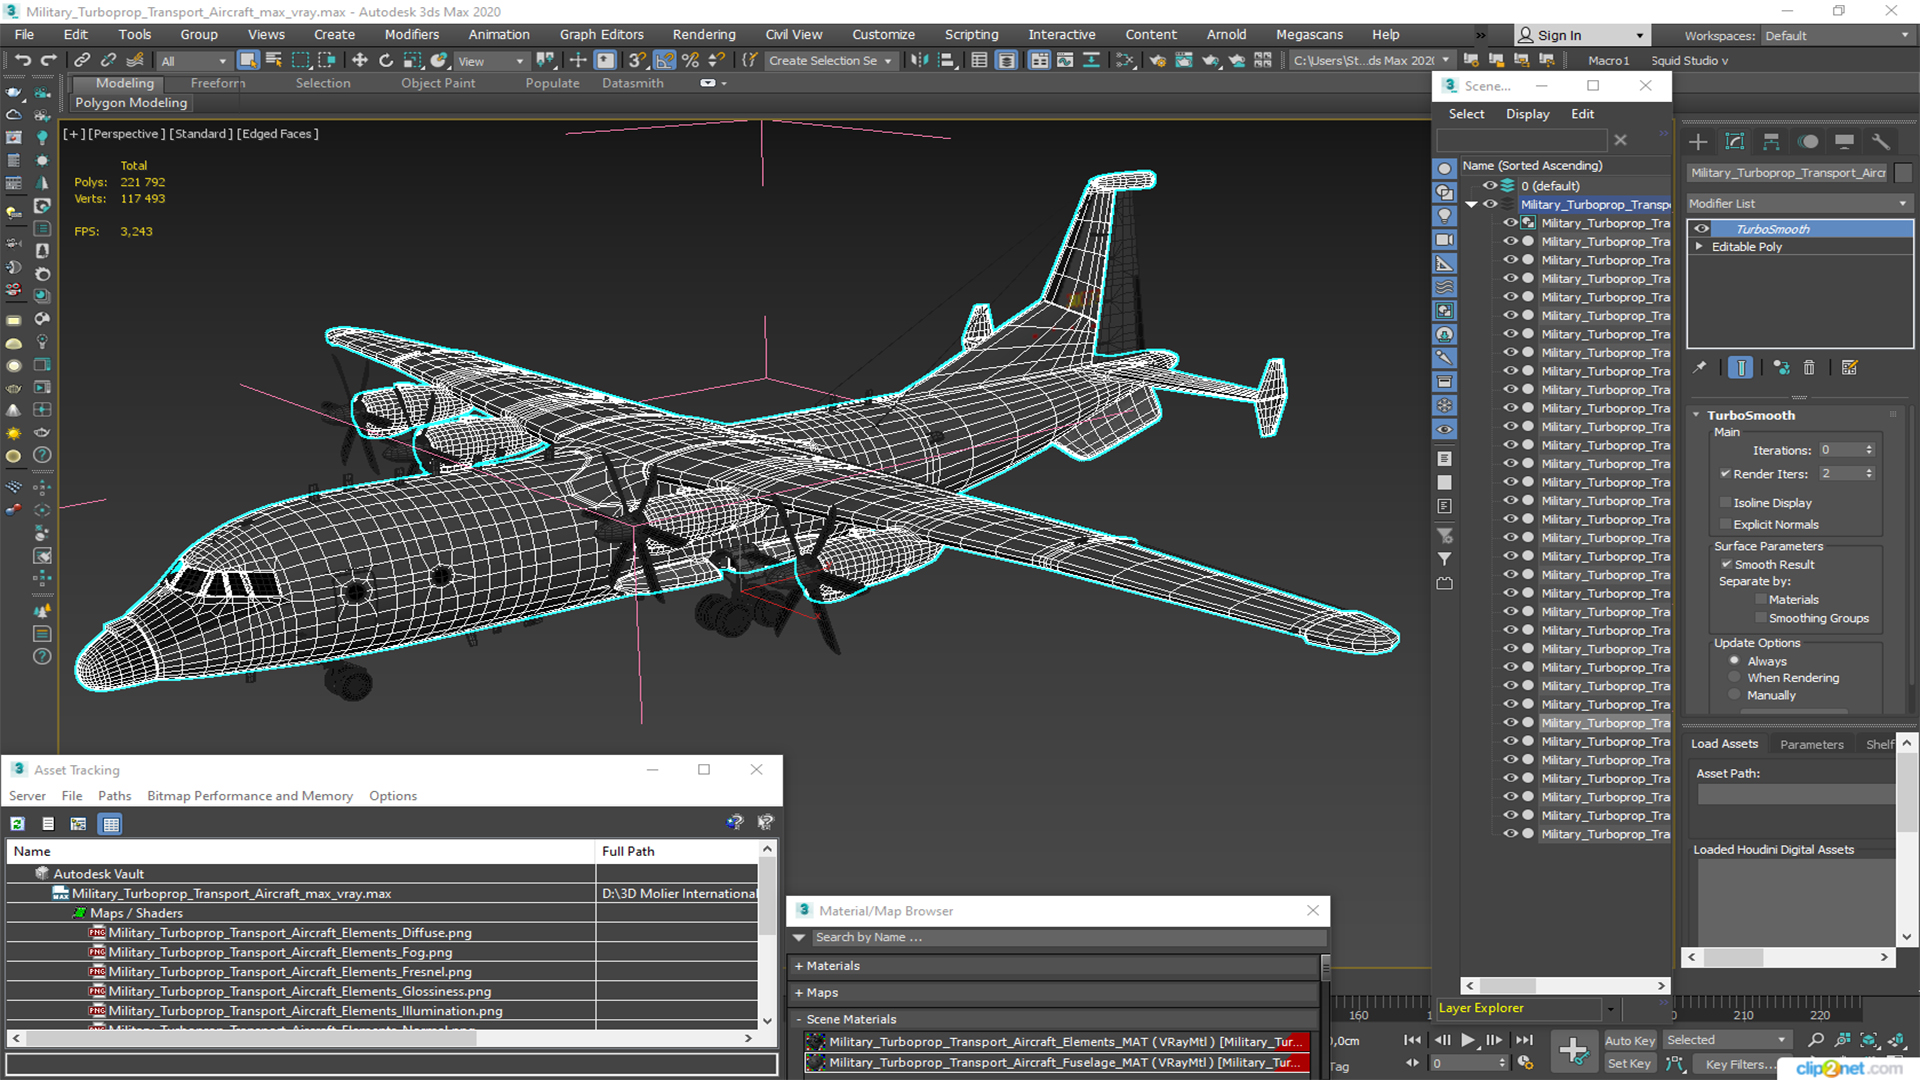The width and height of the screenshot is (1920, 1080).
Task: Toggle Explicit Normals checkbox
Action: (x=1725, y=525)
